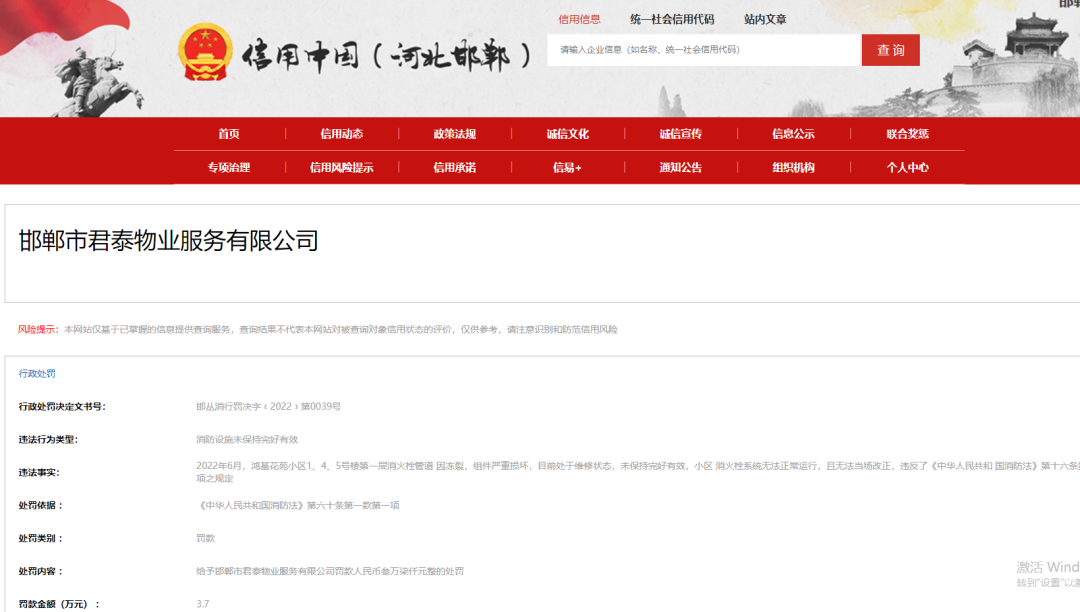Image resolution: width=1080 pixels, height=612 pixels.
Task: Click the value 消防设施未保持完好有效
Action: [247, 440]
